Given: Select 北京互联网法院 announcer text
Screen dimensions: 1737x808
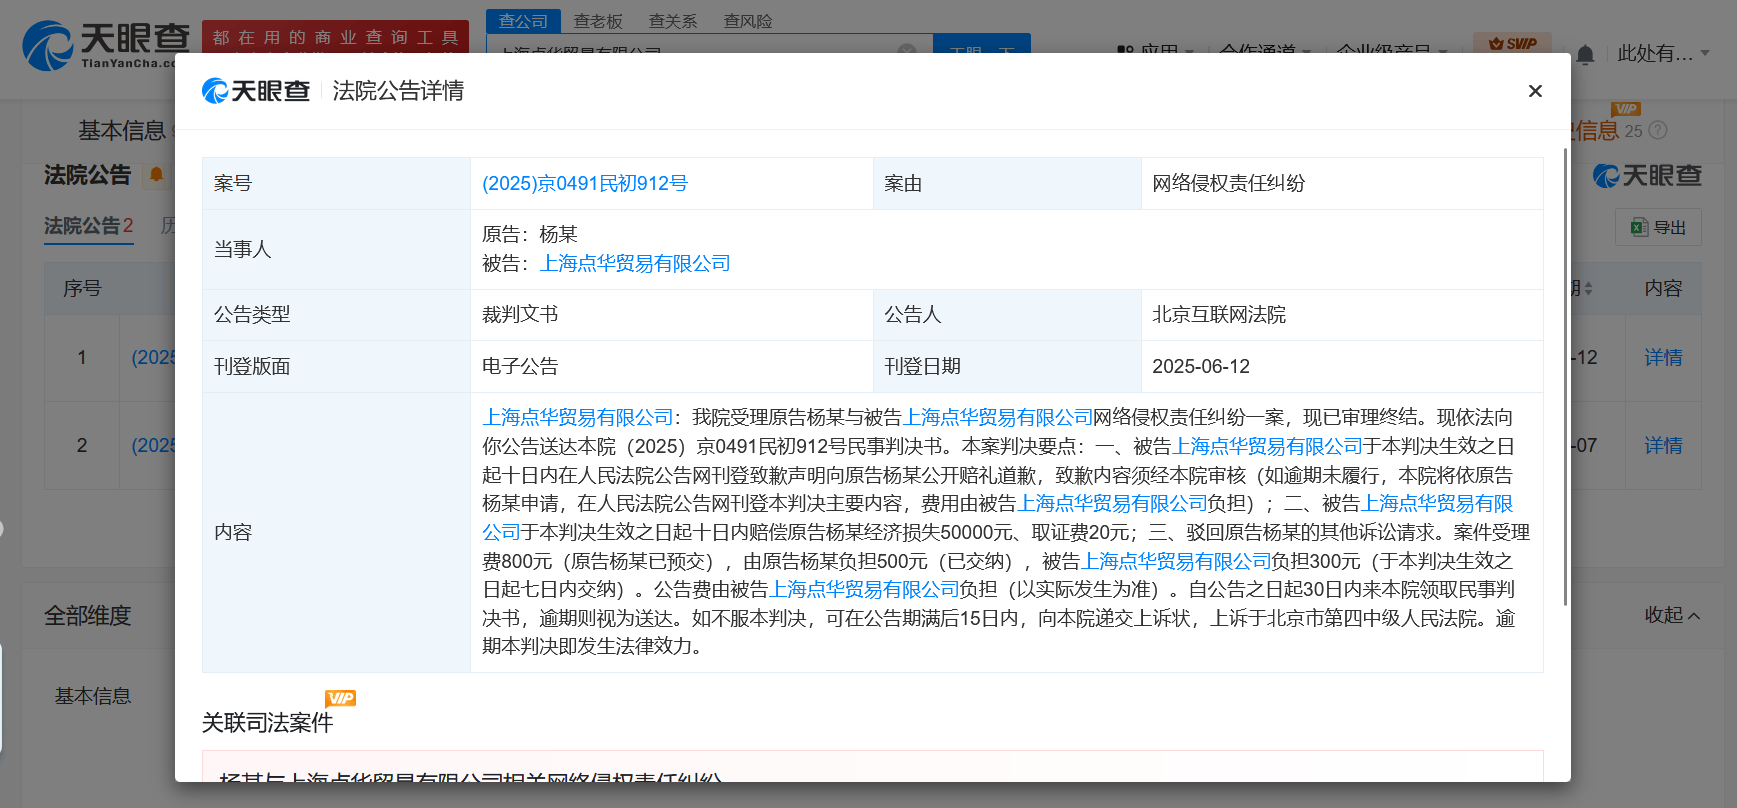Looking at the screenshot, I should [x=1219, y=315].
